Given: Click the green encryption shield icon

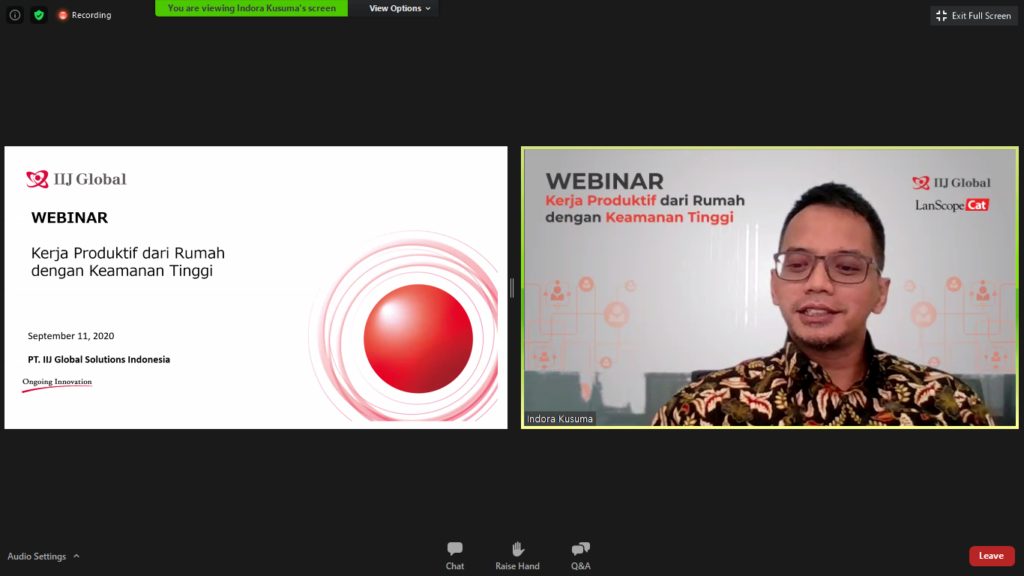Looking at the screenshot, I should [x=39, y=15].
